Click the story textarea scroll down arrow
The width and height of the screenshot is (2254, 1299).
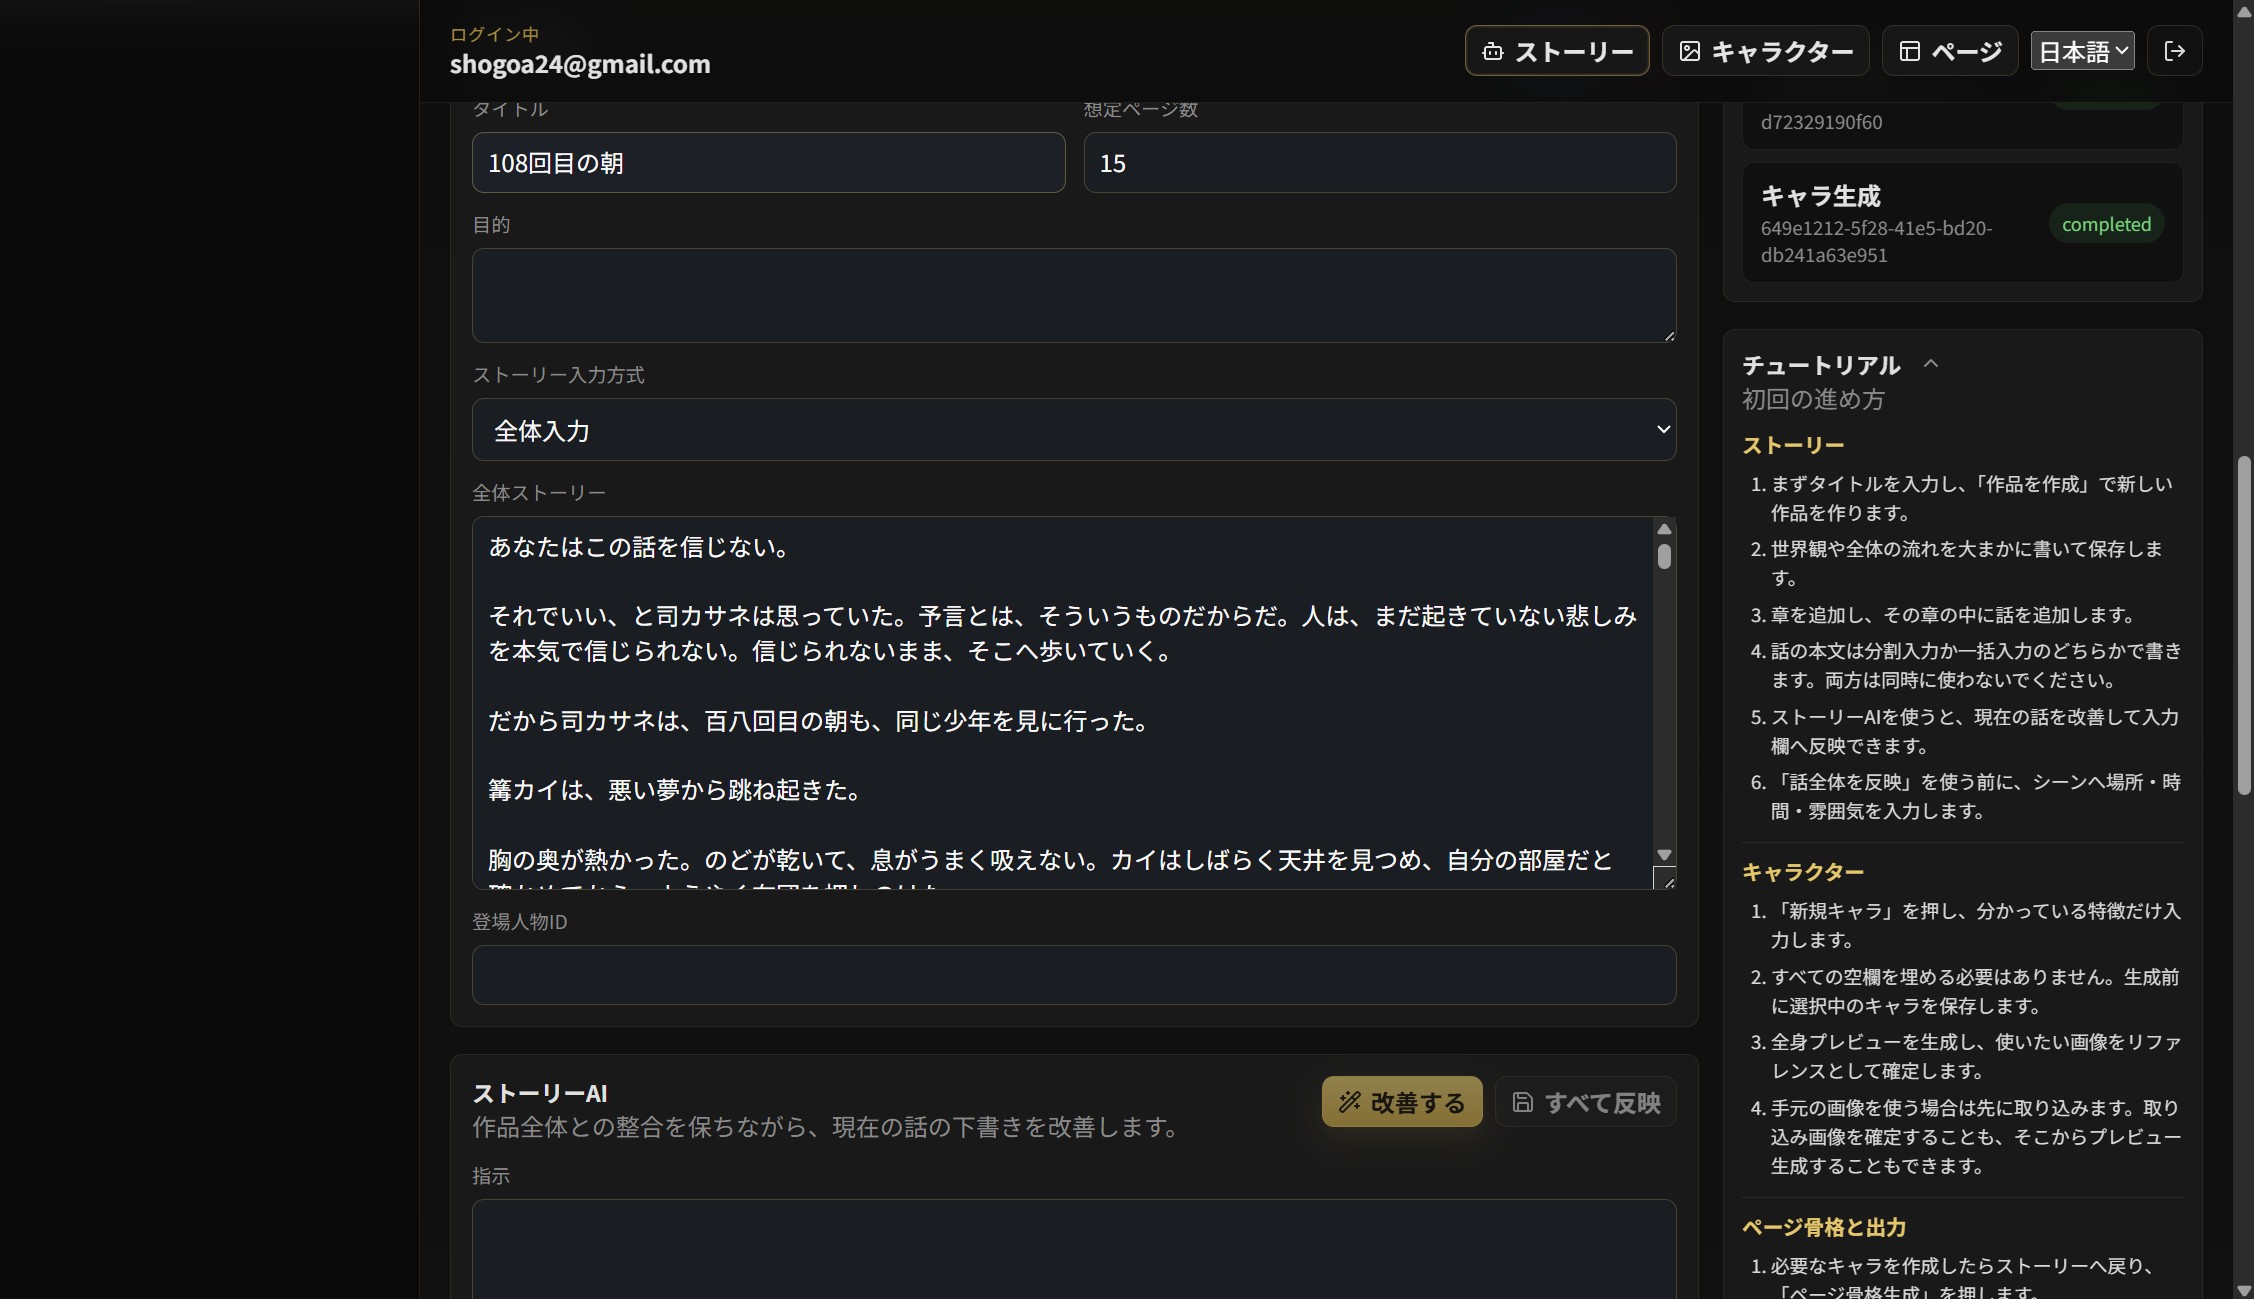point(1664,855)
